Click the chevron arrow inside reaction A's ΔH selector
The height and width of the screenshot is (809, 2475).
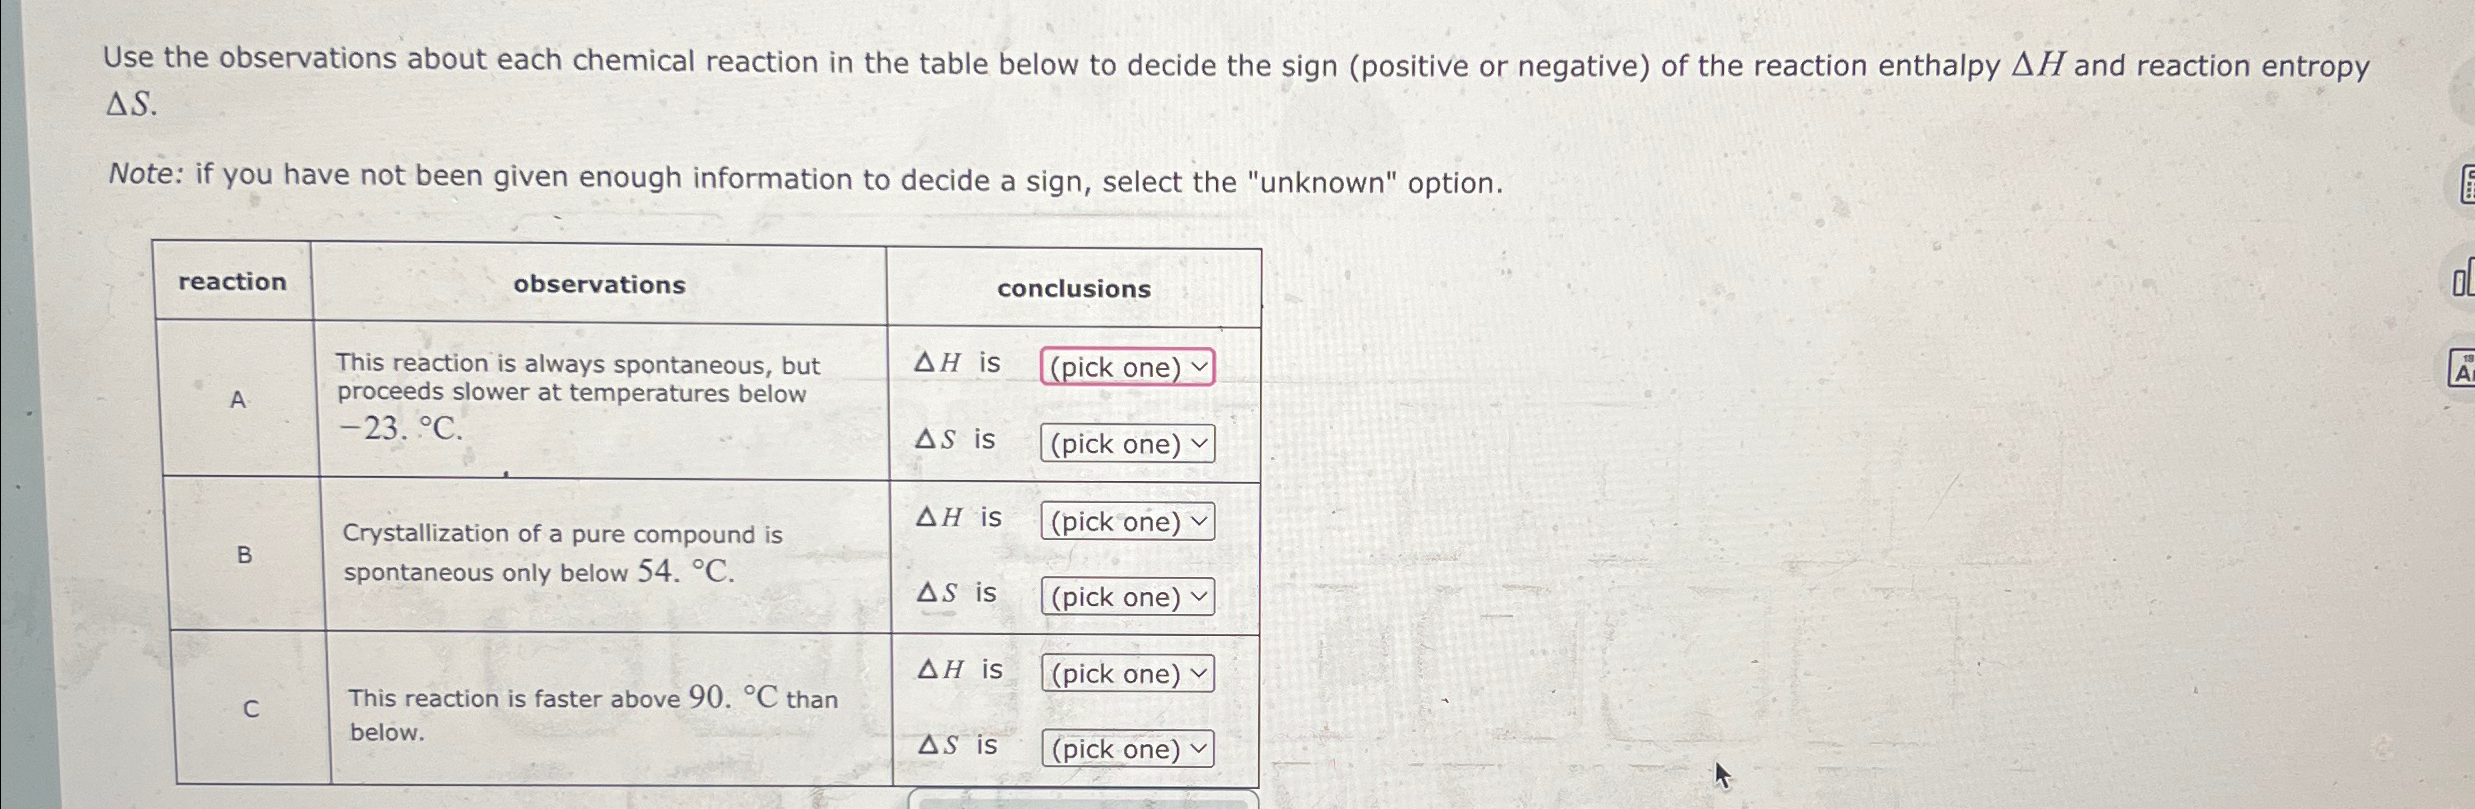click(1198, 367)
